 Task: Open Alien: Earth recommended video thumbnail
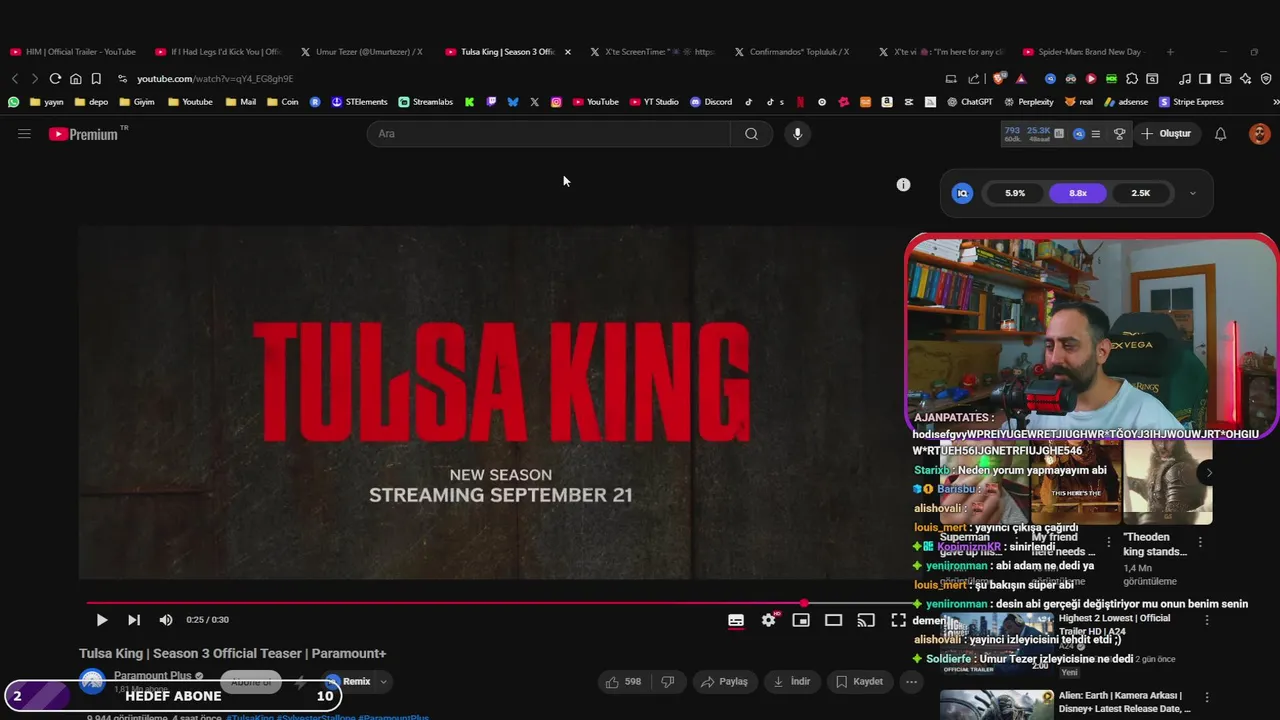tap(997, 704)
